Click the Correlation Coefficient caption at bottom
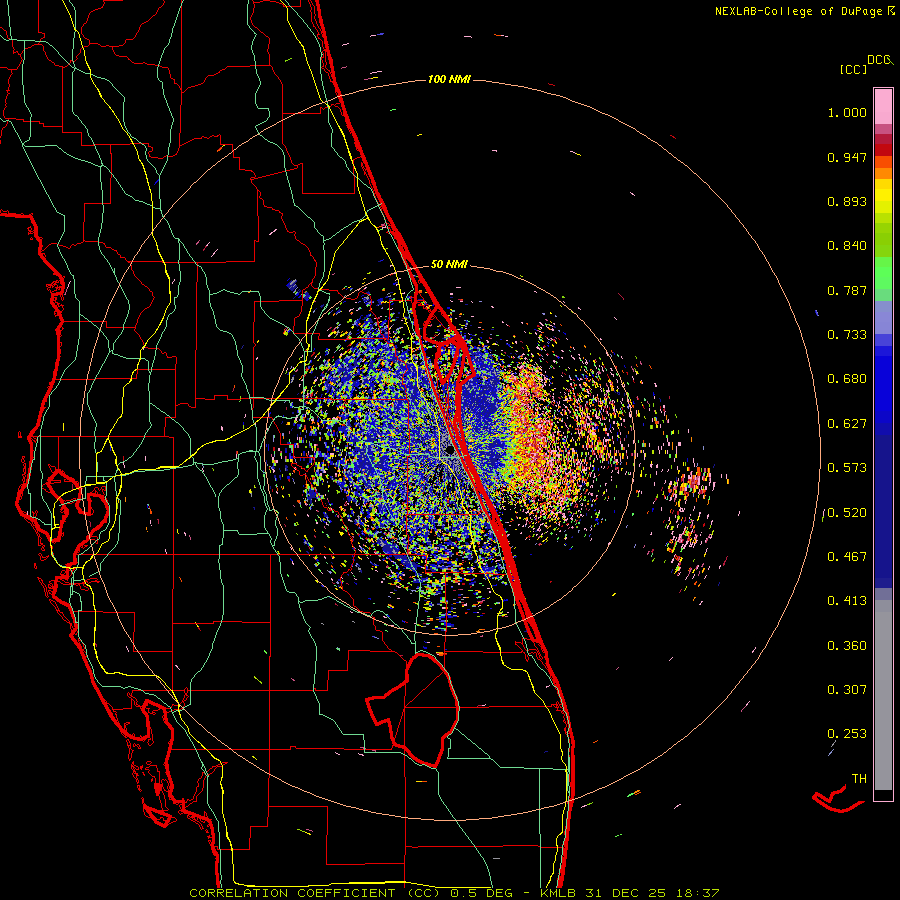Viewport: 900px width, 900px height. click(453, 893)
